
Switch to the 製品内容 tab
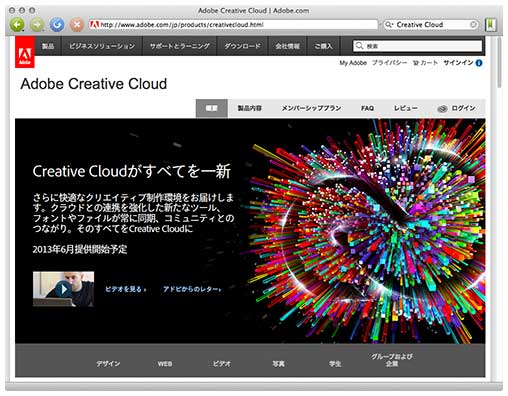(249, 108)
